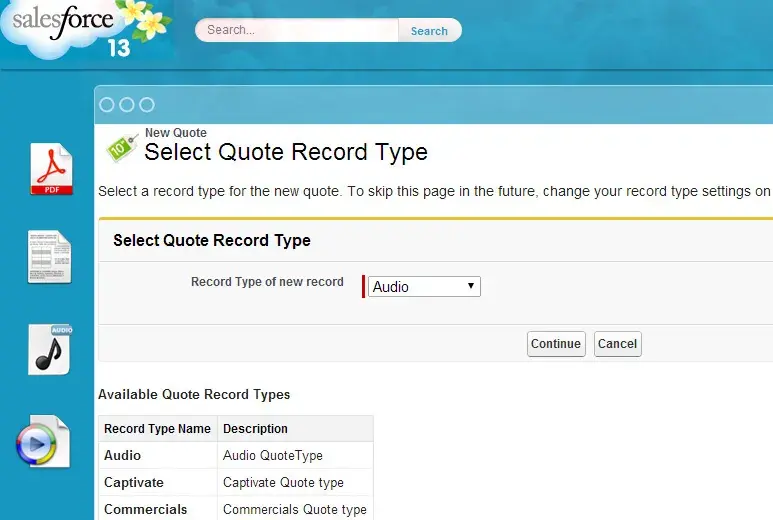The width and height of the screenshot is (773, 520).
Task: Click the Salesforce cloud logo
Action: [x=84, y=30]
